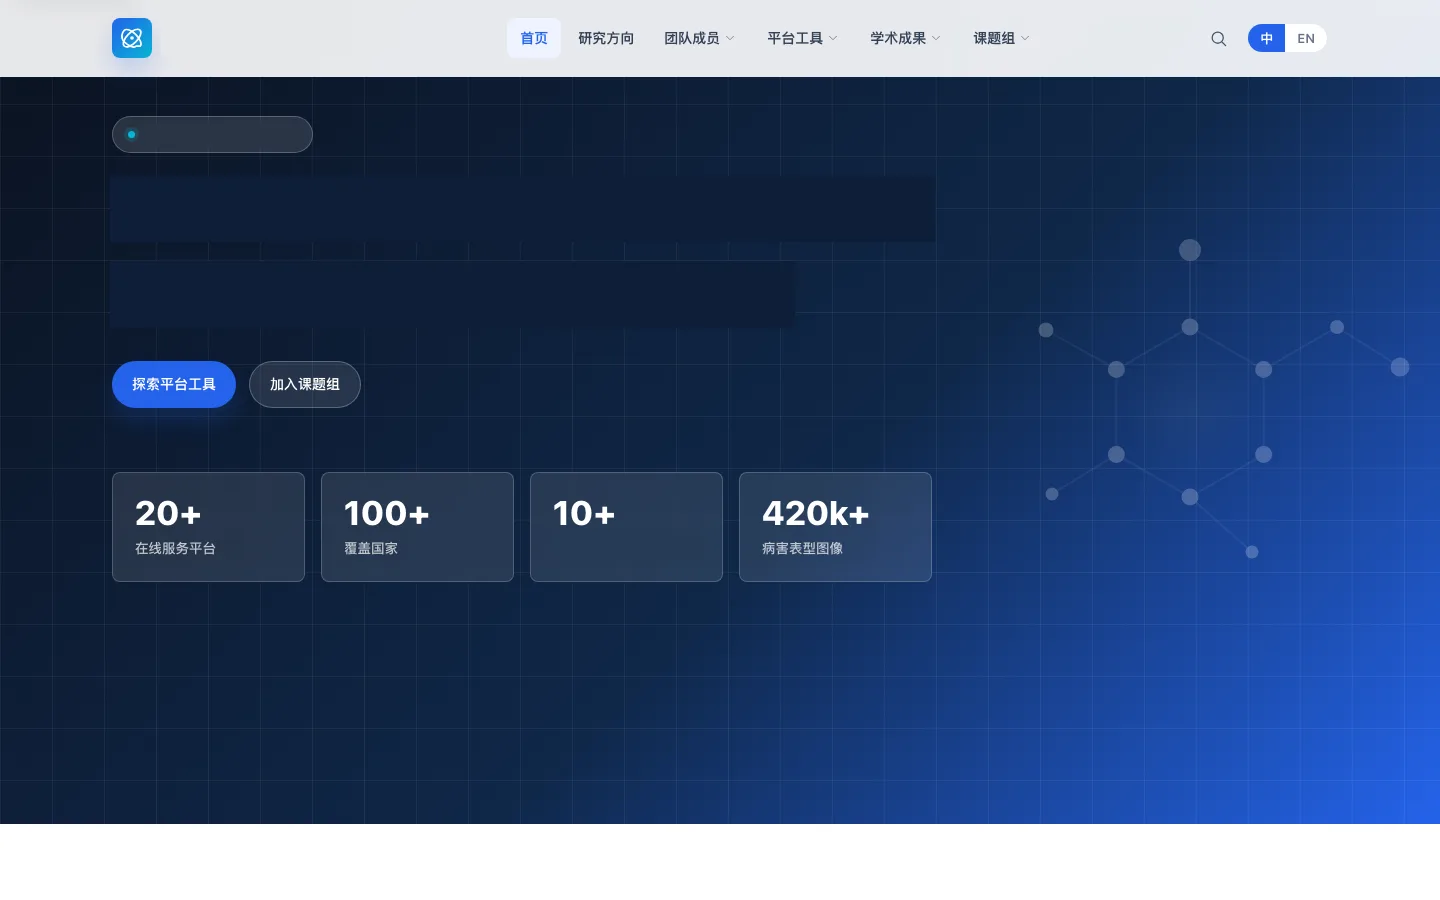Image resolution: width=1440 pixels, height=900 pixels.
Task: Click 加入课题组 button
Action: coord(305,384)
